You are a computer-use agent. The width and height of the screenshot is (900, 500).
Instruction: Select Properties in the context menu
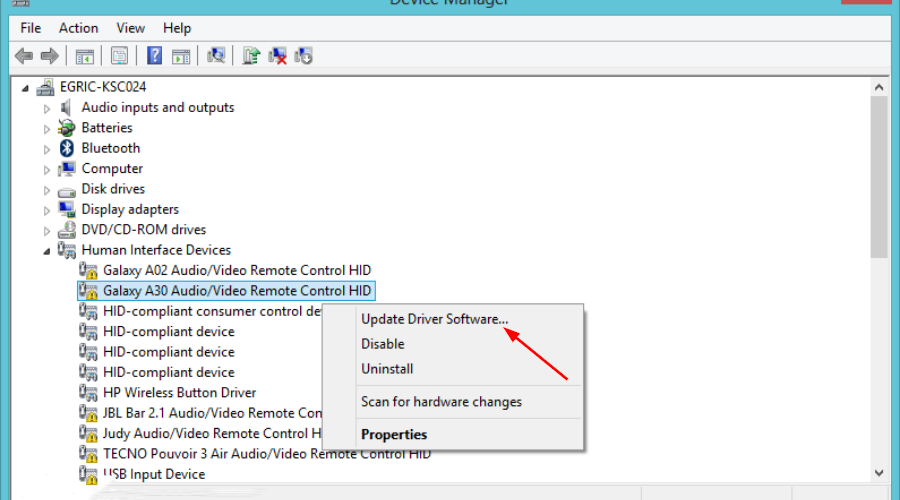(x=394, y=435)
